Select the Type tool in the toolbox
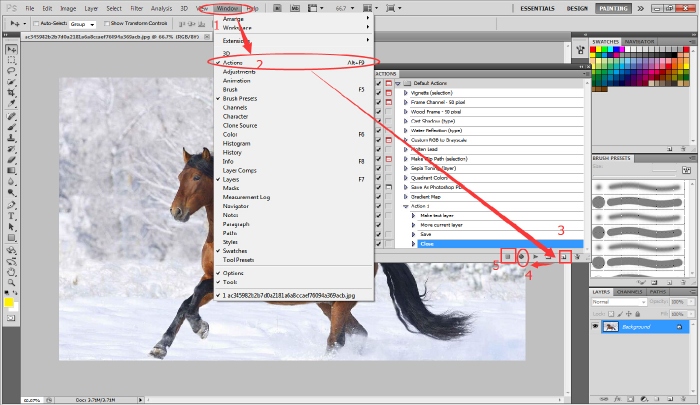Image resolution: width=700 pixels, height=405 pixels. click(12, 214)
